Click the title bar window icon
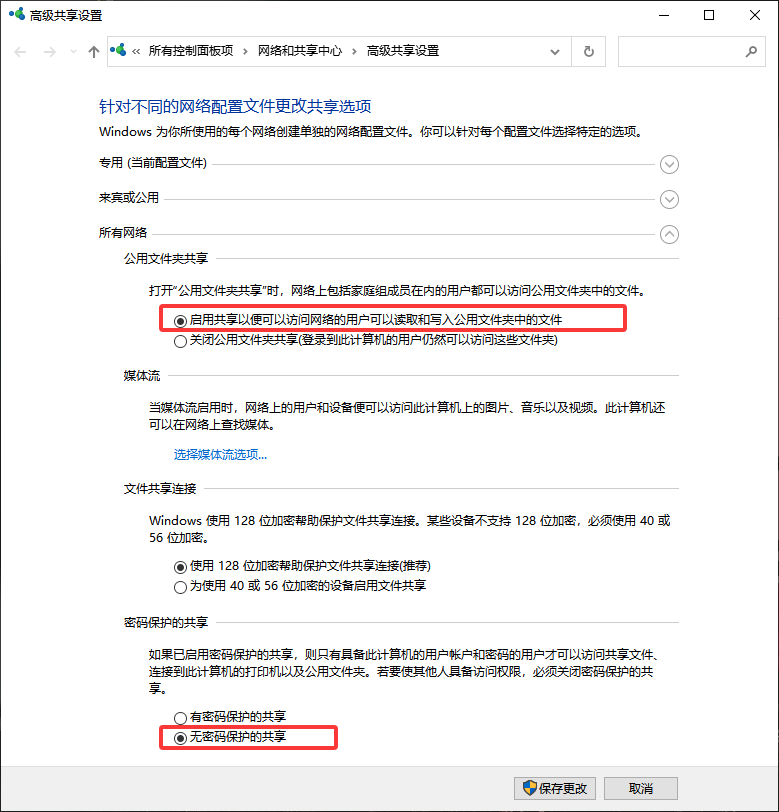 point(17,14)
